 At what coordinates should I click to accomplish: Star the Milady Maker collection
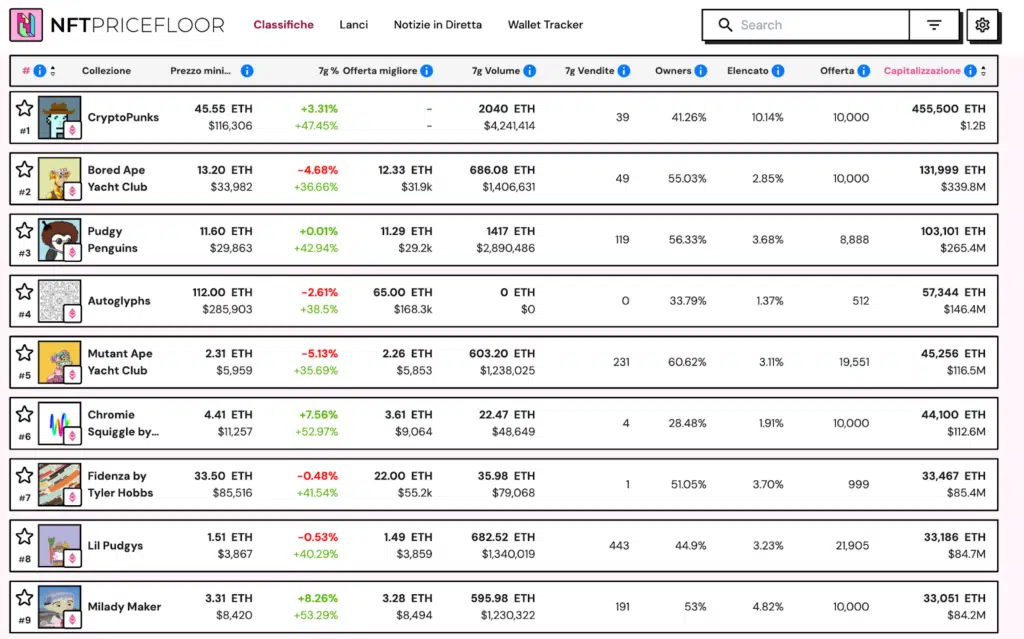click(25, 597)
